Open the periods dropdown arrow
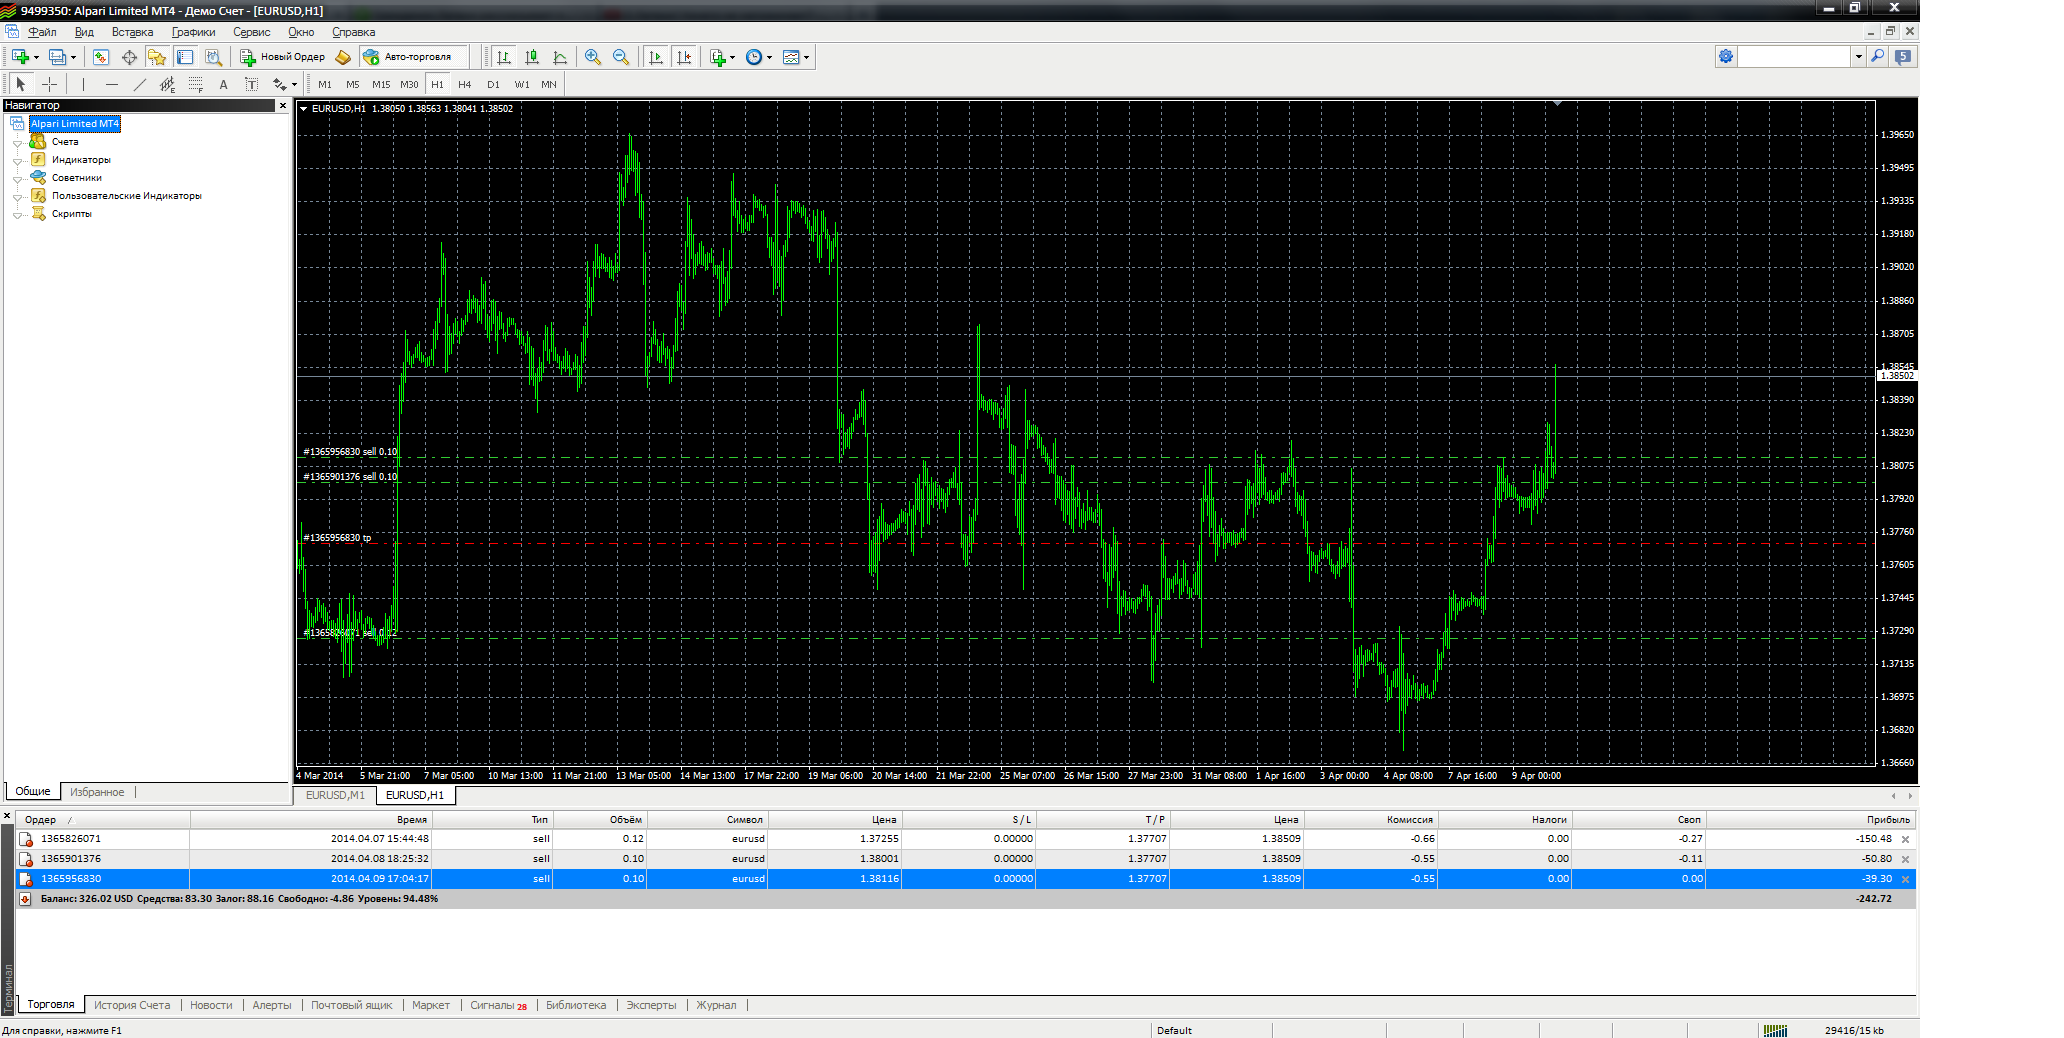The height and width of the screenshot is (1038, 2064). click(x=769, y=57)
